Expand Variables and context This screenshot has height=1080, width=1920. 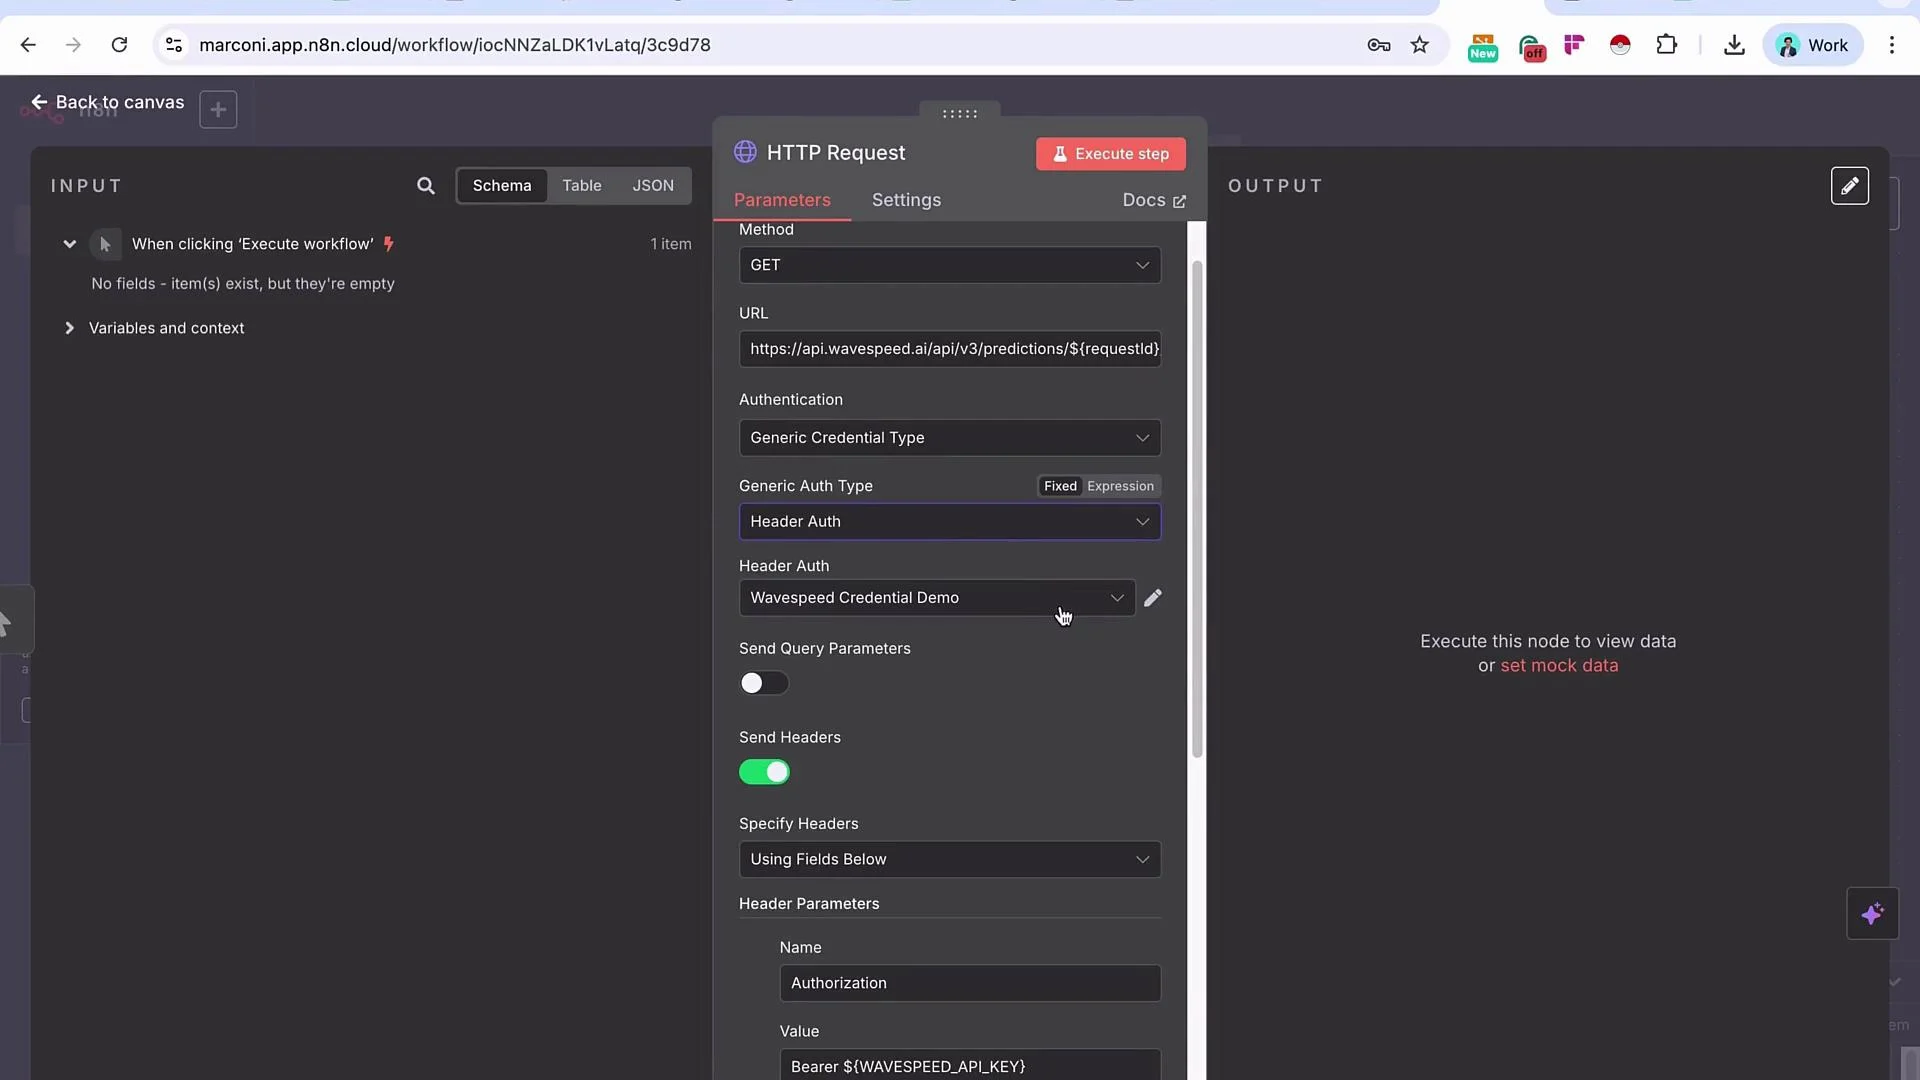point(69,328)
